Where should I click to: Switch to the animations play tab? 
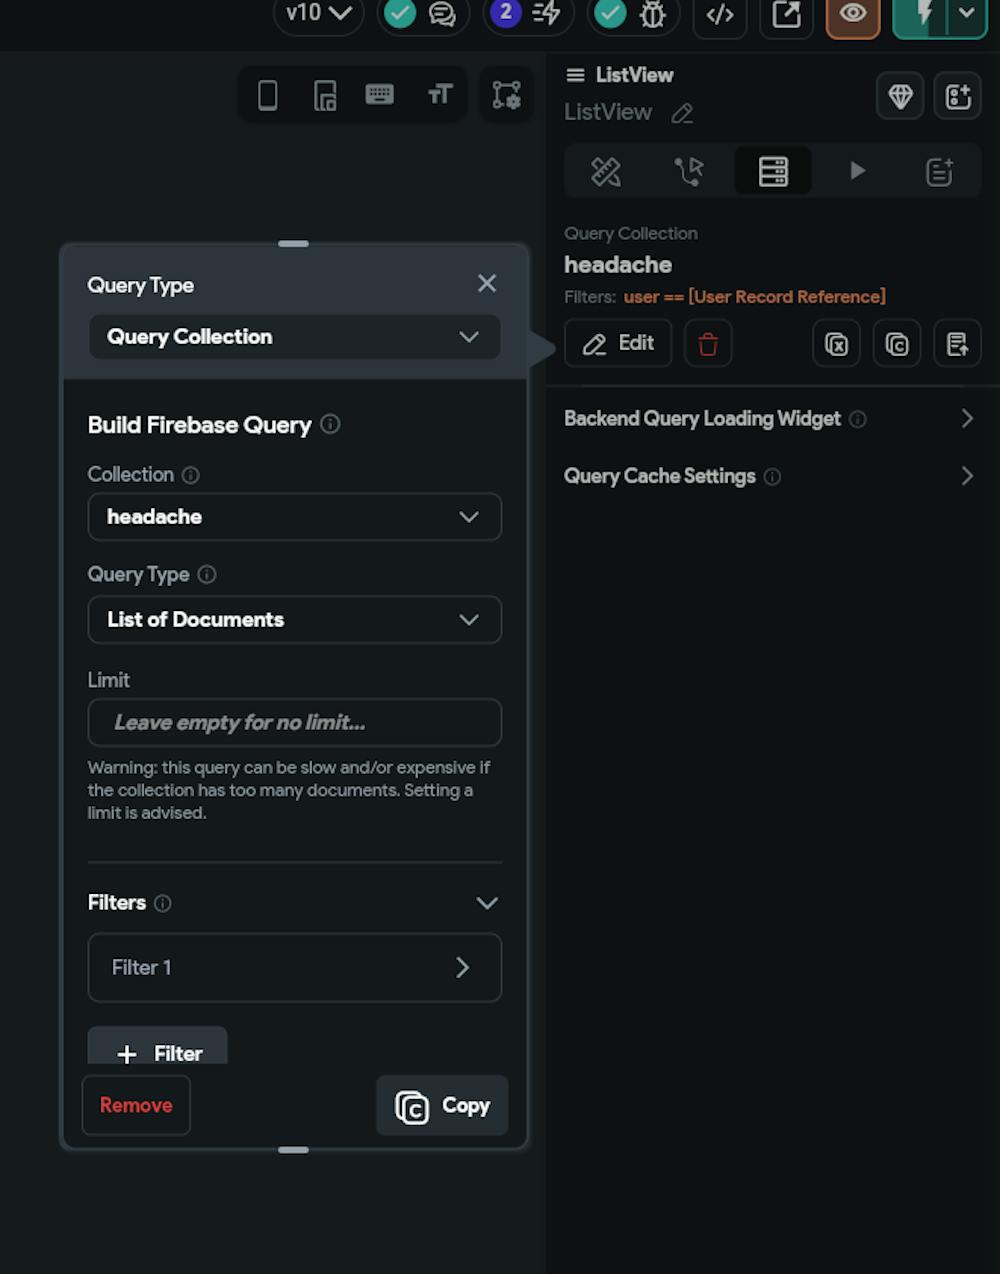click(x=857, y=172)
